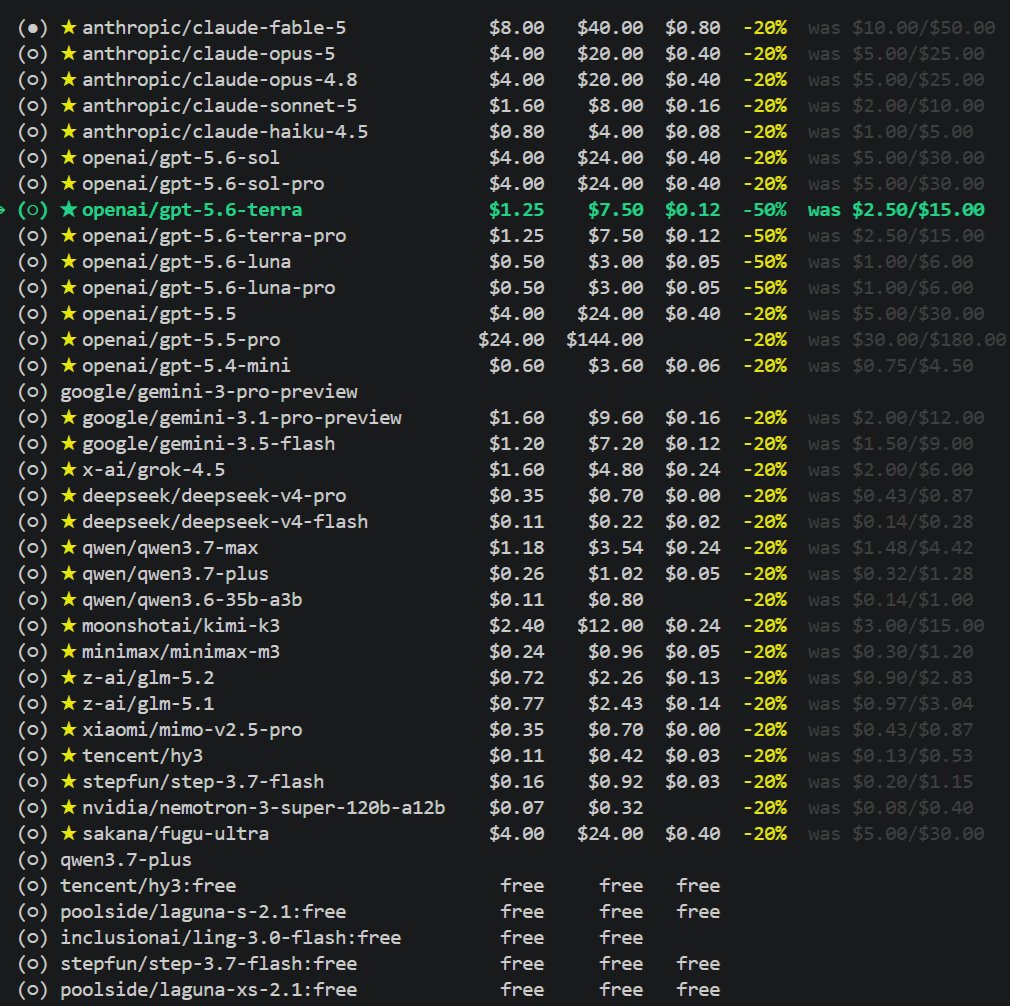Screen dimensions: 1010x1006
Task: Toggle favorite star for openai/gpt-5.6-luna-pro
Action: tap(68, 287)
